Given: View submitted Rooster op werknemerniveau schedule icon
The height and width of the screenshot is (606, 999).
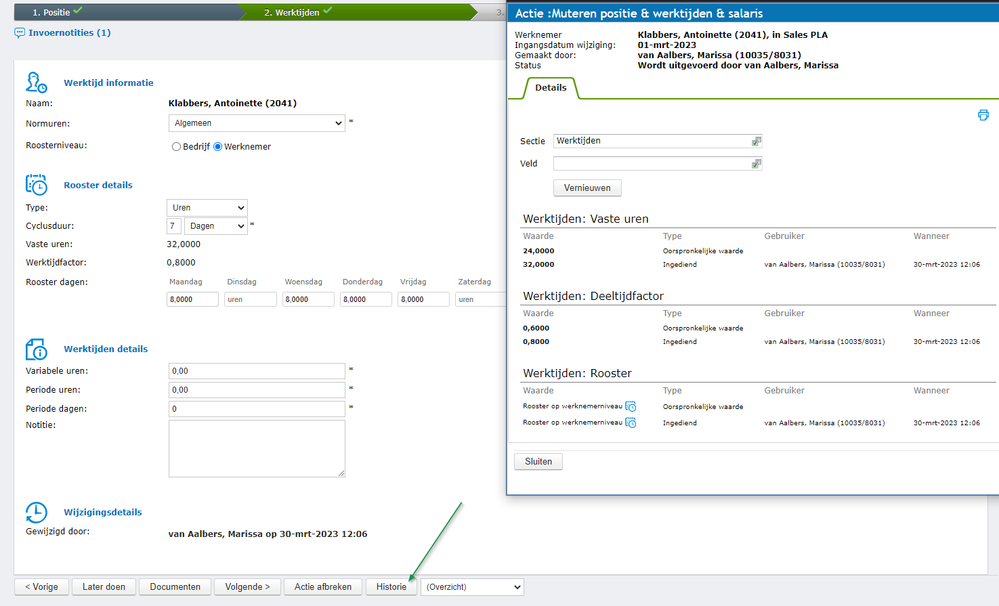Looking at the screenshot, I should pyautogui.click(x=631, y=422).
